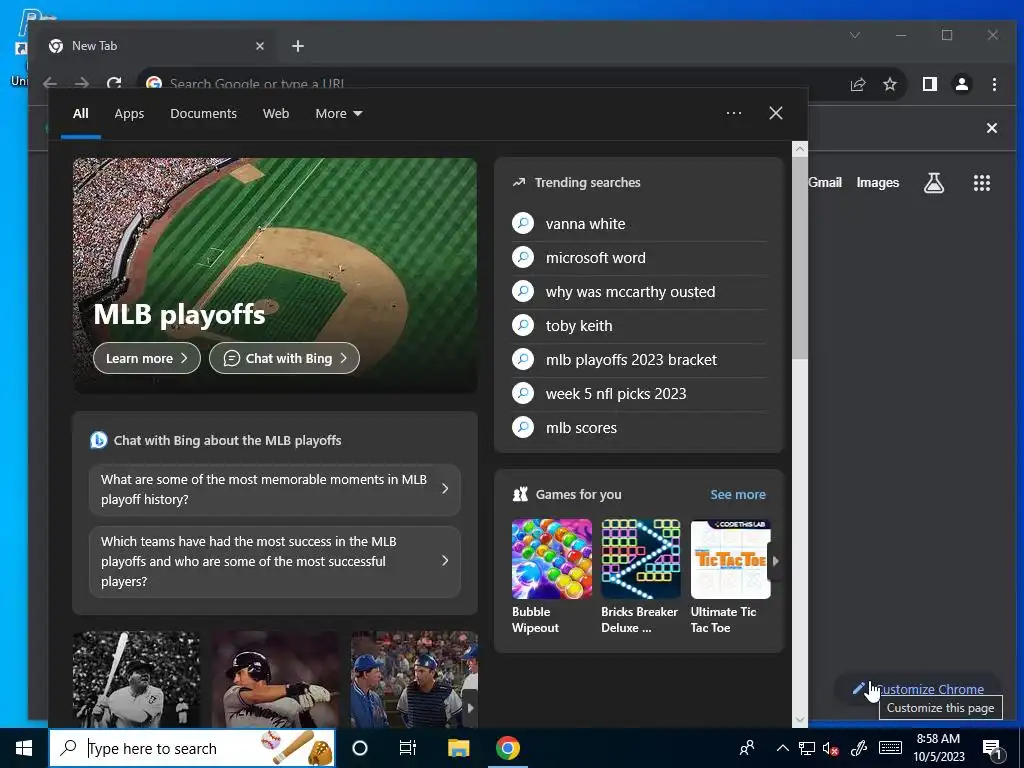Screen dimensions: 1024x768
Task: Switch to the Web search tab
Action: pyautogui.click(x=276, y=114)
